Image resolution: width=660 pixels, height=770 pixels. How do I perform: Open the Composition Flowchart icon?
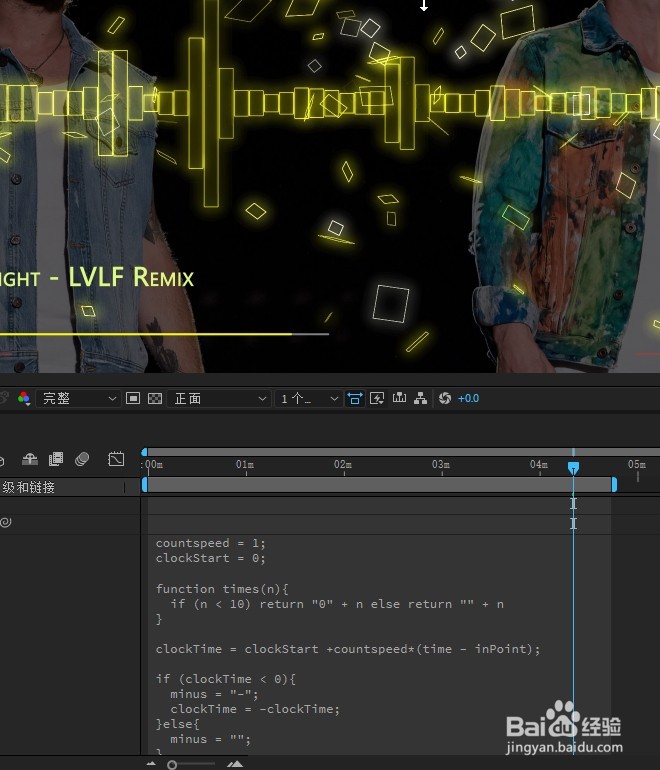pyautogui.click(x=420, y=398)
